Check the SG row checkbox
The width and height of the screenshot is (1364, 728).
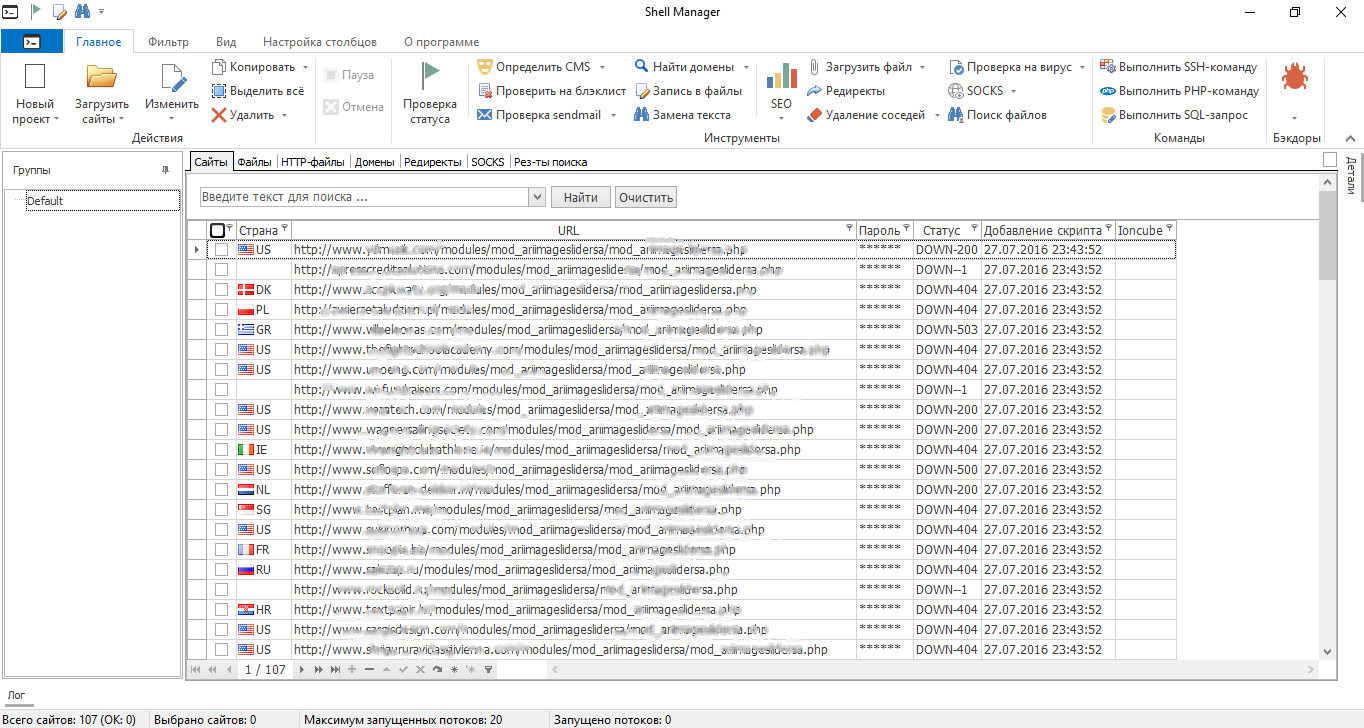221,509
